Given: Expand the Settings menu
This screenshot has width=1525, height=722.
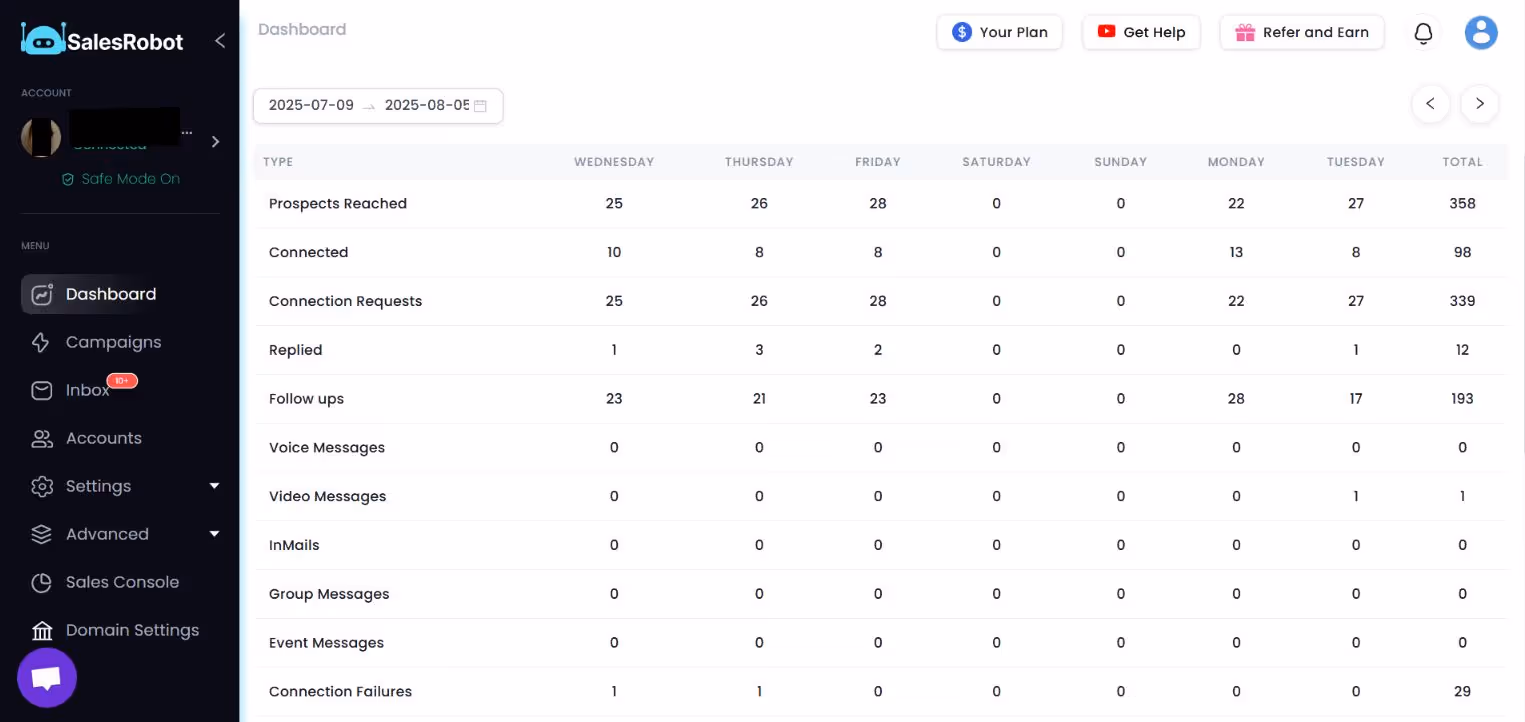Looking at the screenshot, I should 213,486.
